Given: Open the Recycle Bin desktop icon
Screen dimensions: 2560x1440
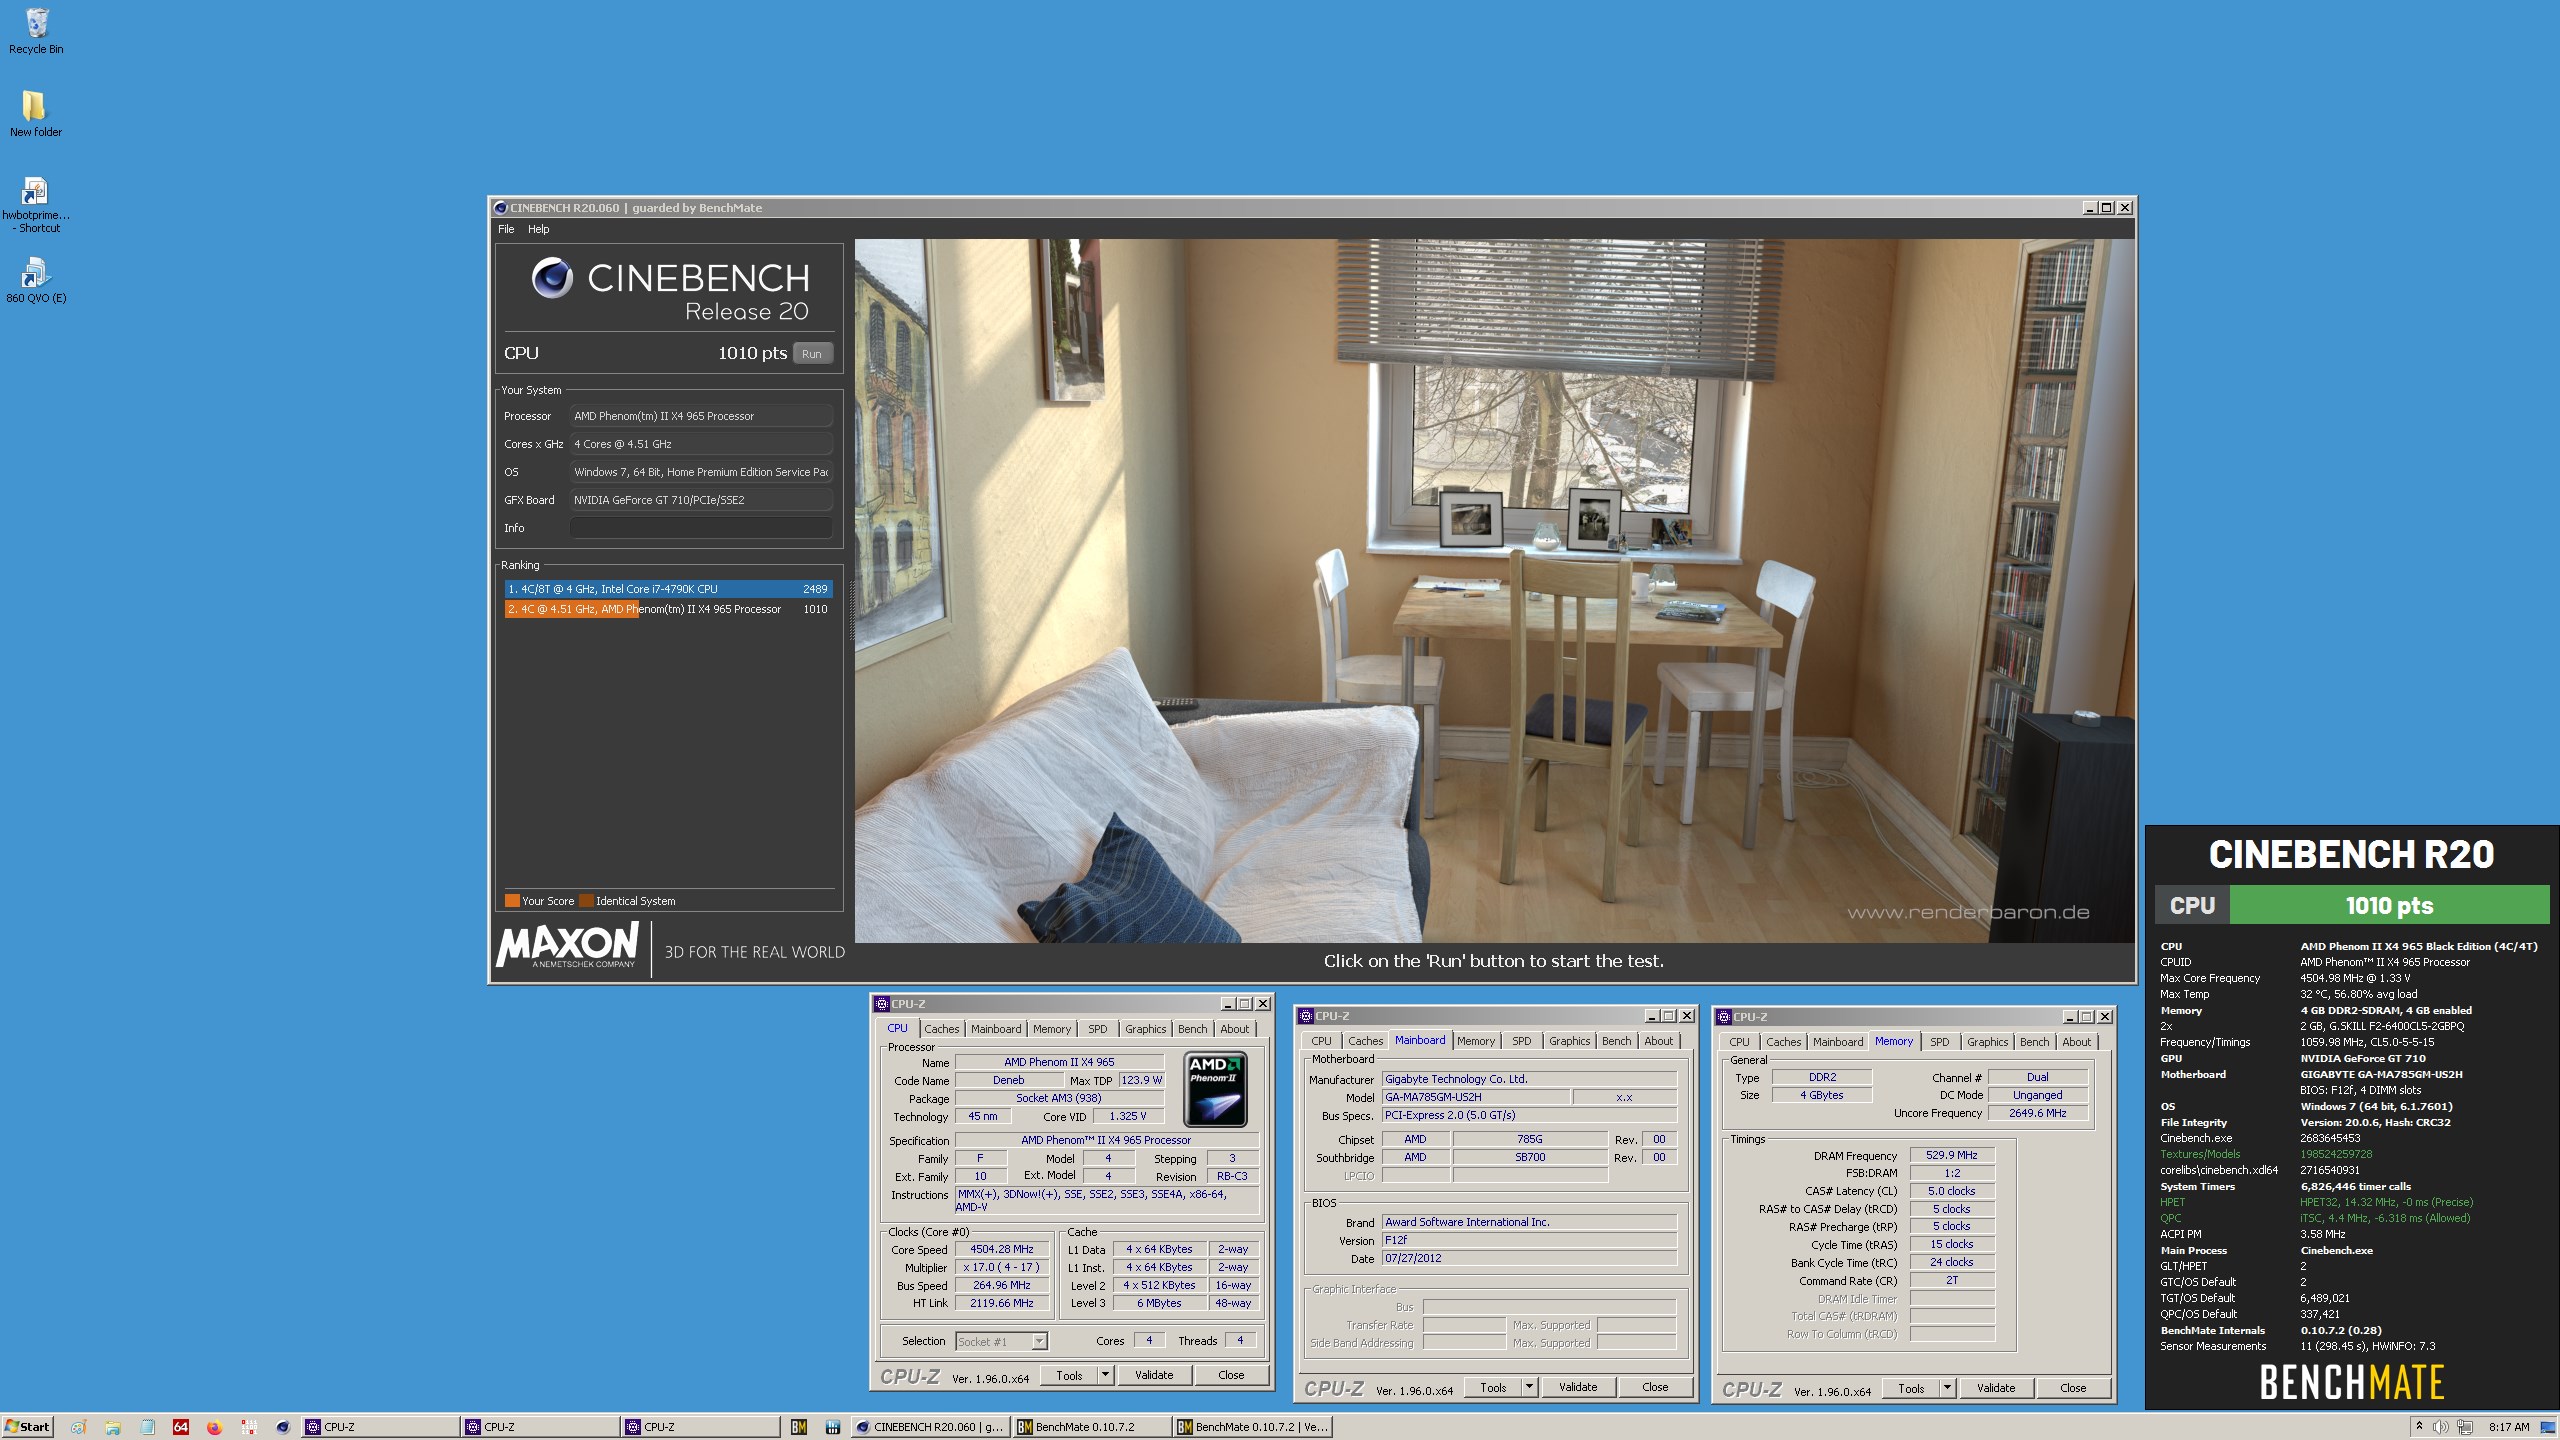Looking at the screenshot, I should (36, 30).
